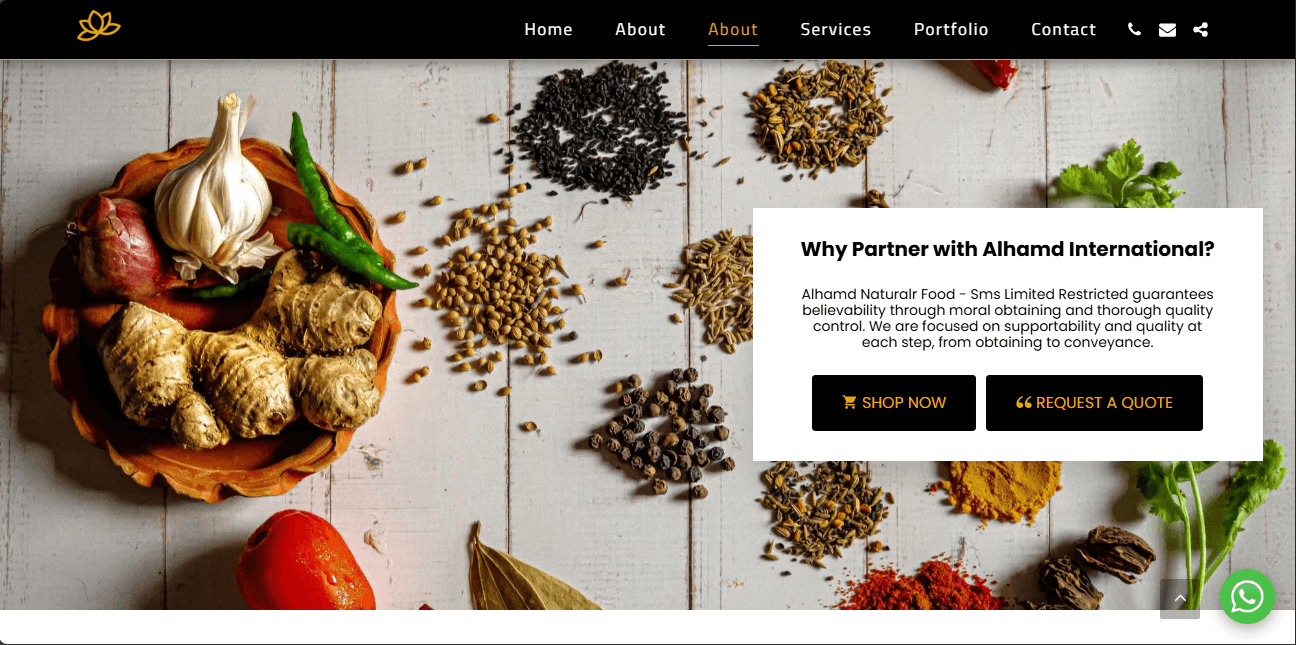This screenshot has height=645, width=1296.
Task: Select the white About link beside Home
Action: [640, 30]
